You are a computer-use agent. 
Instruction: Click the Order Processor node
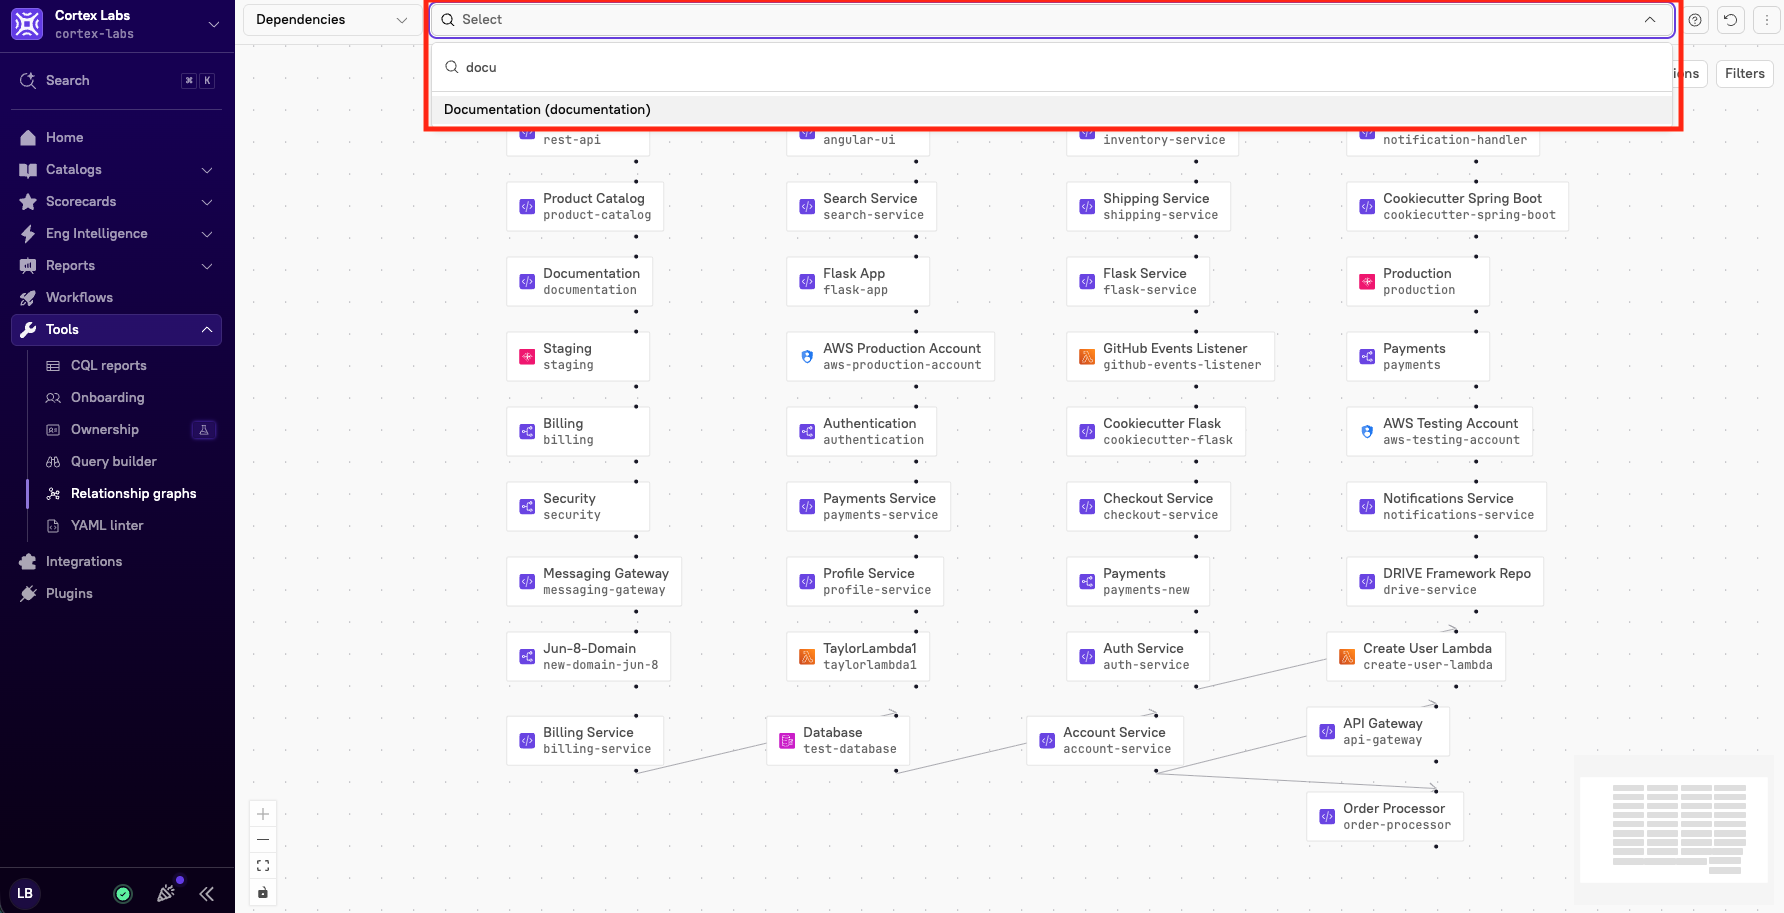pos(1385,816)
